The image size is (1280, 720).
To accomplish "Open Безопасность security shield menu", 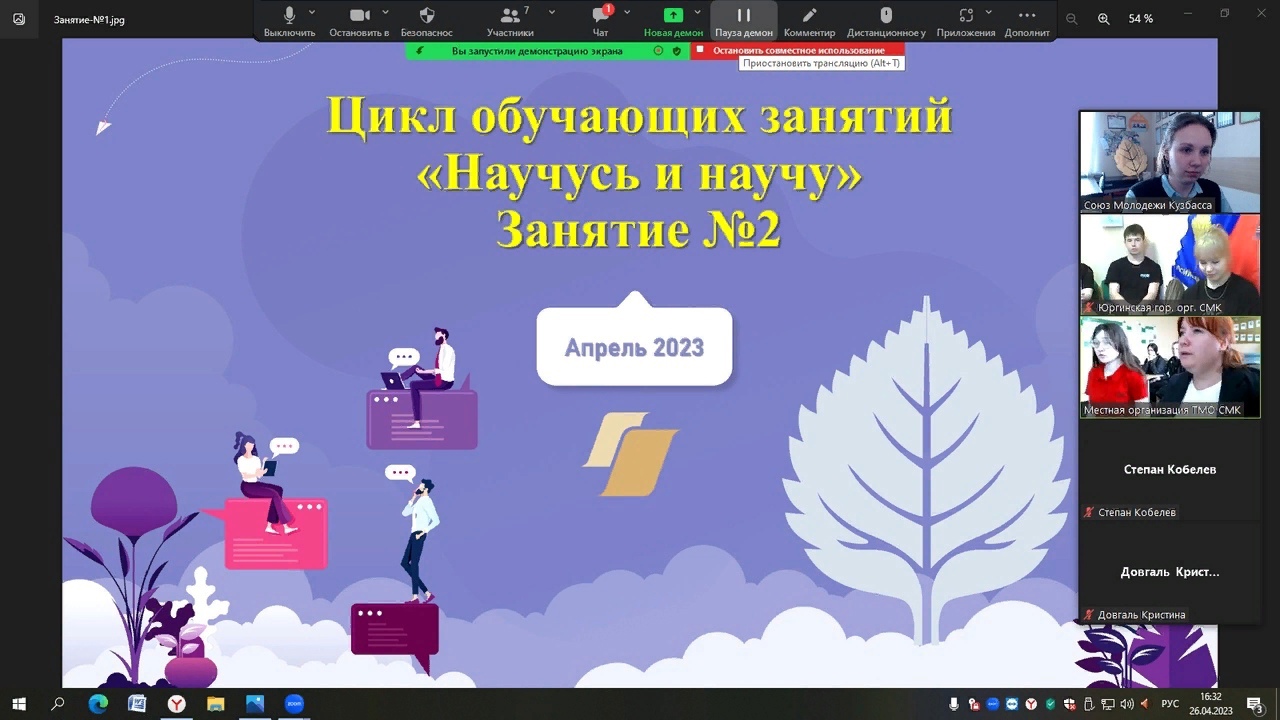I will 426,22.
